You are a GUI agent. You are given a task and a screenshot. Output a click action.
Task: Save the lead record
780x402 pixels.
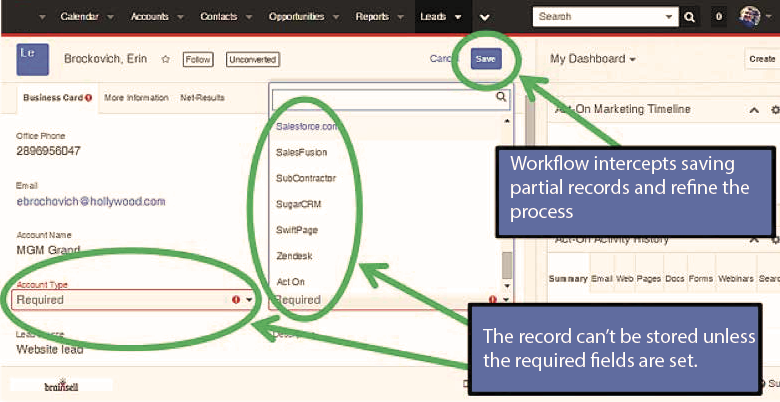click(486, 59)
